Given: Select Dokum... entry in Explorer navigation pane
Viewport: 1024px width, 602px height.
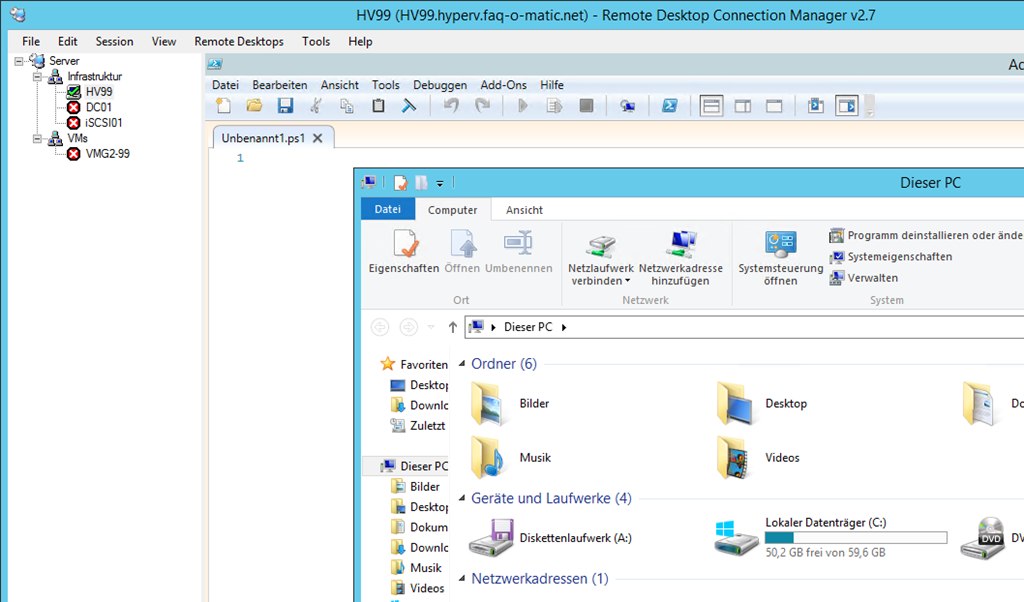Looking at the screenshot, I should point(420,527).
